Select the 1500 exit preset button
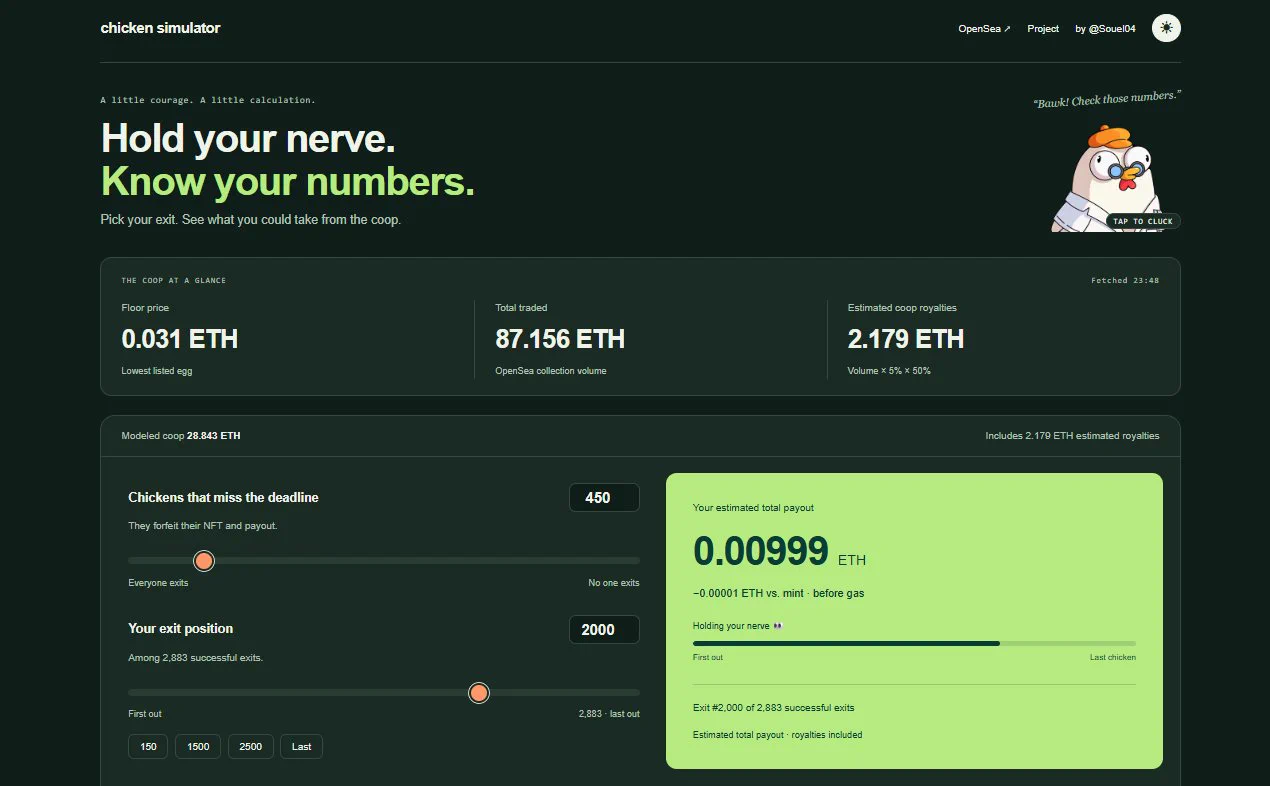 [x=198, y=747]
